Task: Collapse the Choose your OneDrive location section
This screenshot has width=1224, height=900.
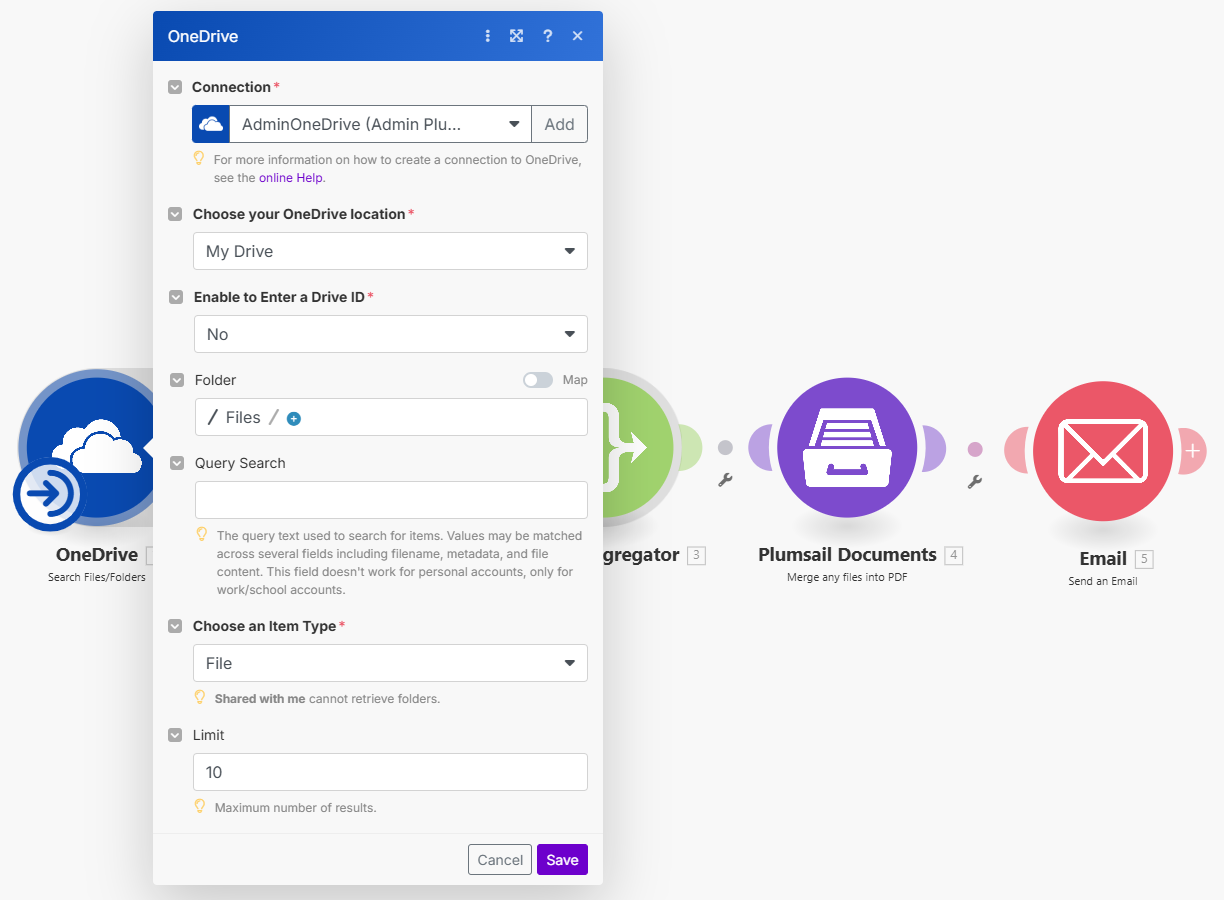Action: (x=175, y=214)
